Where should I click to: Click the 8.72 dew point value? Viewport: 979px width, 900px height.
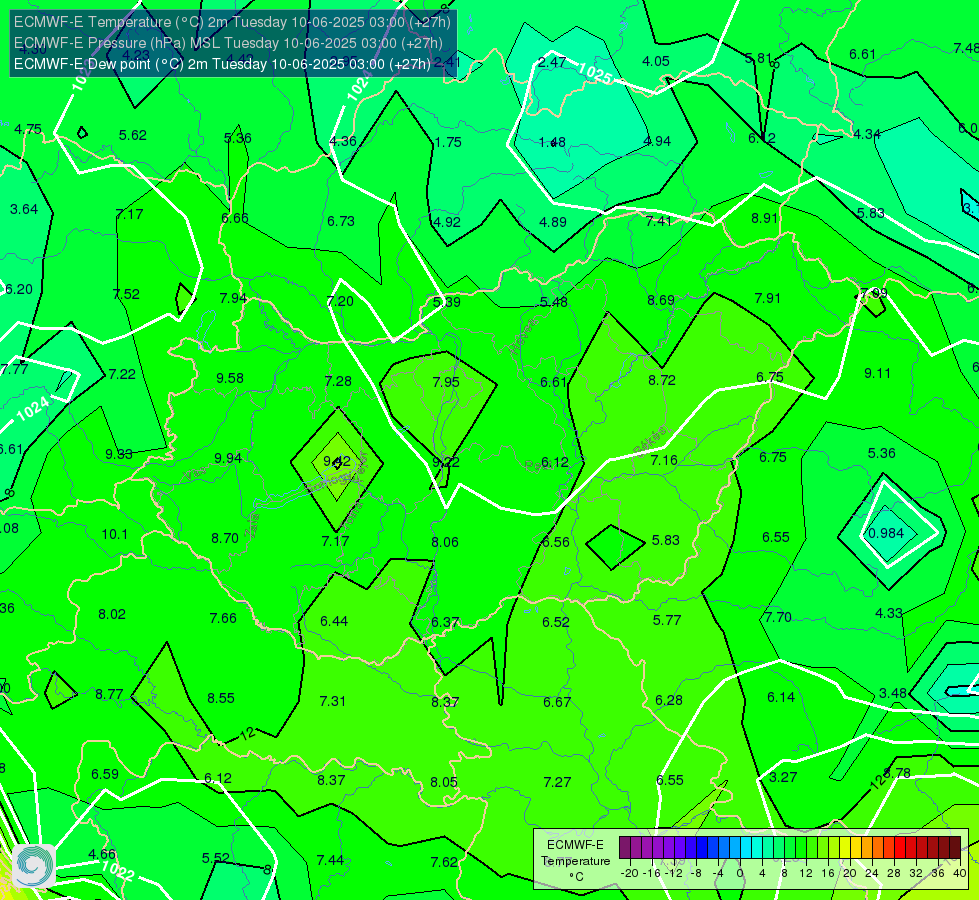point(662,380)
